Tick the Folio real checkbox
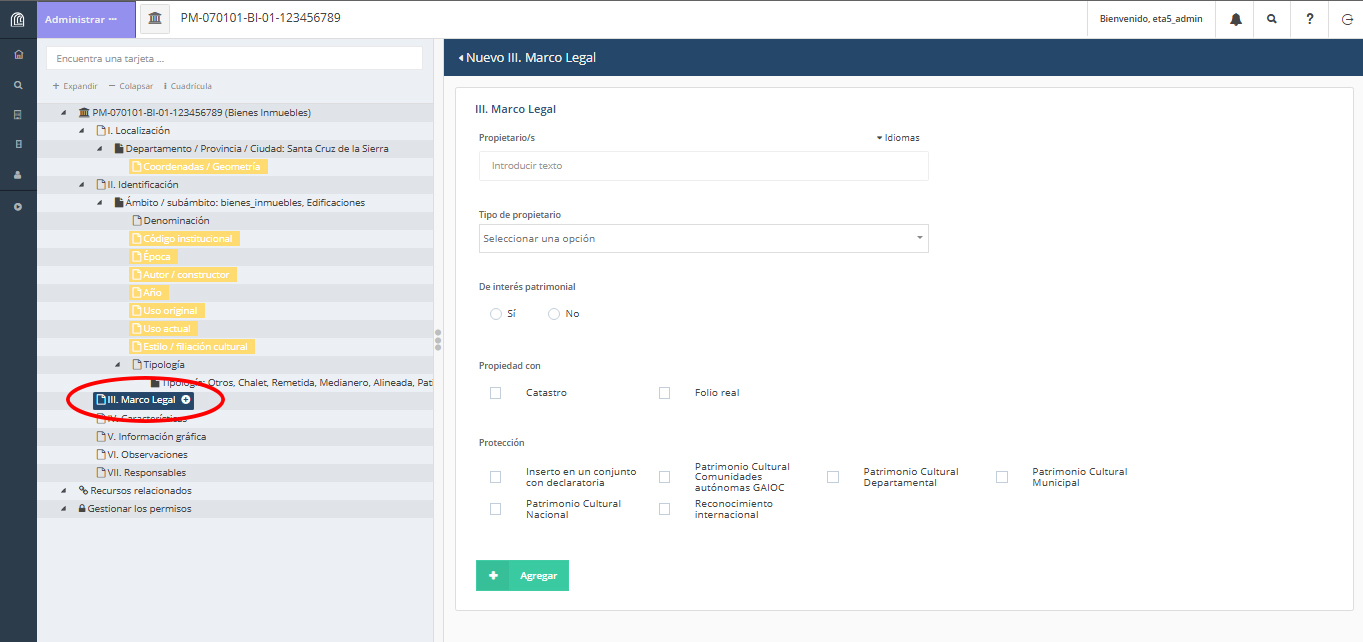This screenshot has height=642, width=1363. point(665,393)
